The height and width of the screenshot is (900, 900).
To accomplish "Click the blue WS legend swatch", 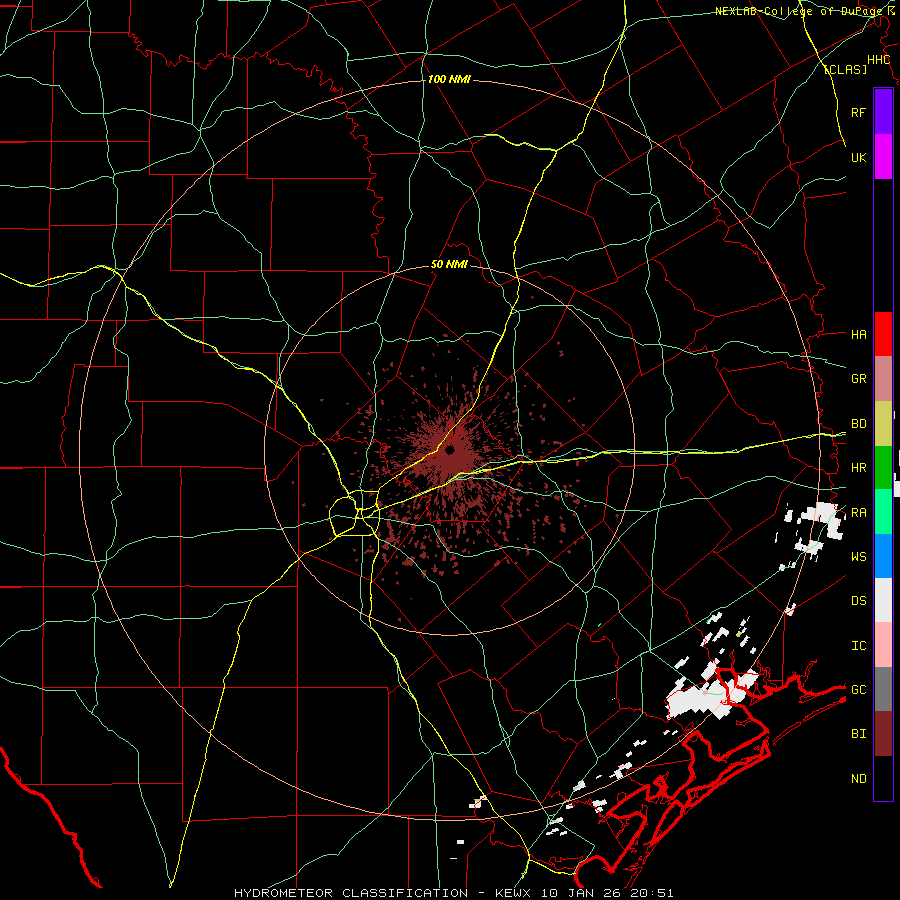I will (883, 556).
